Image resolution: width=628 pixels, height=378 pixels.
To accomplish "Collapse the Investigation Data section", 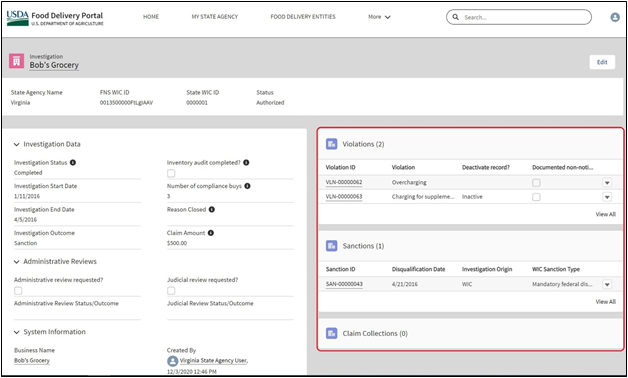I will (x=16, y=145).
